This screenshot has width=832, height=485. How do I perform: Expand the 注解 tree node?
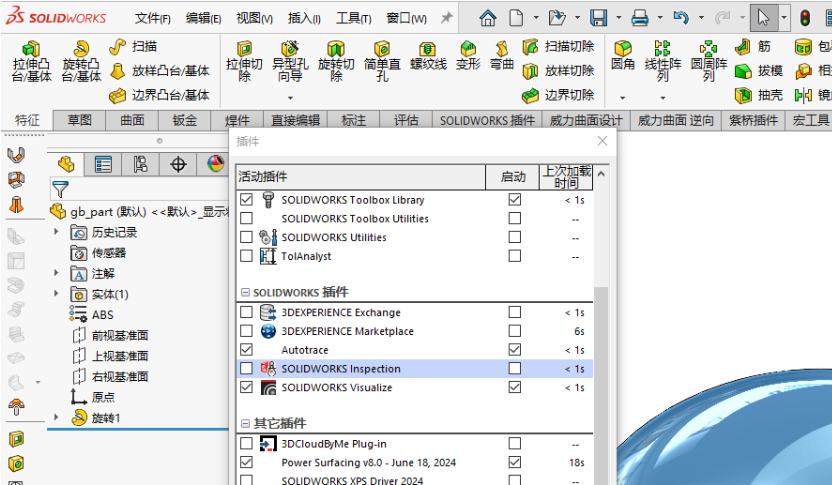click(x=56, y=273)
